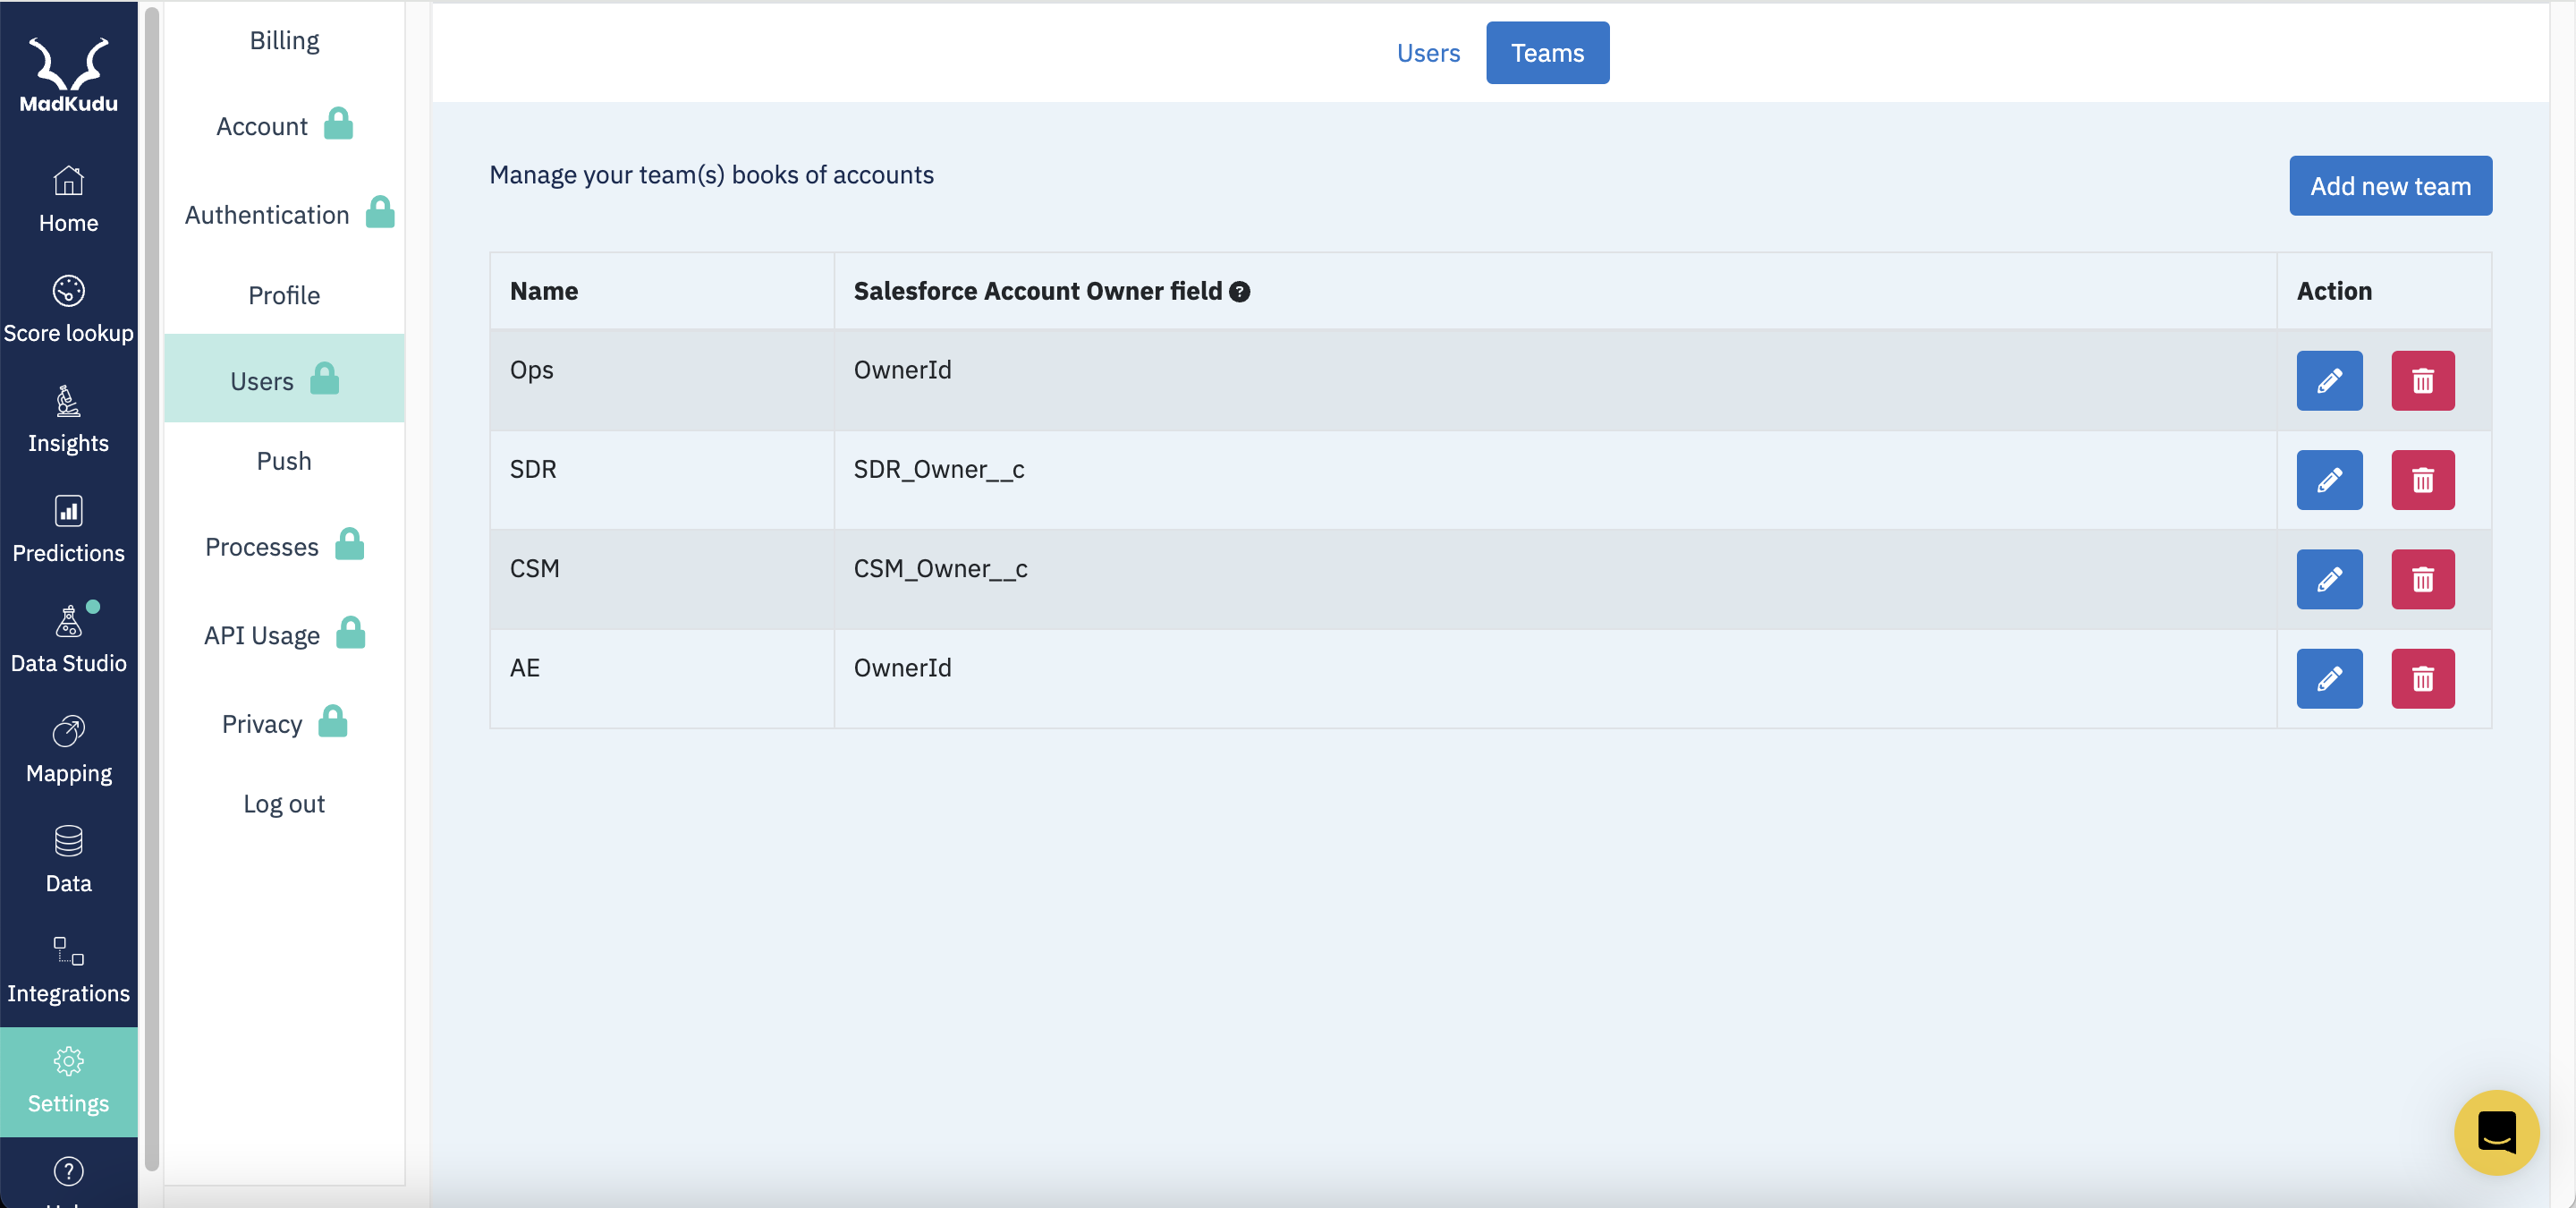2576x1208 pixels.
Task: Delete the CSM team
Action: tap(2422, 579)
